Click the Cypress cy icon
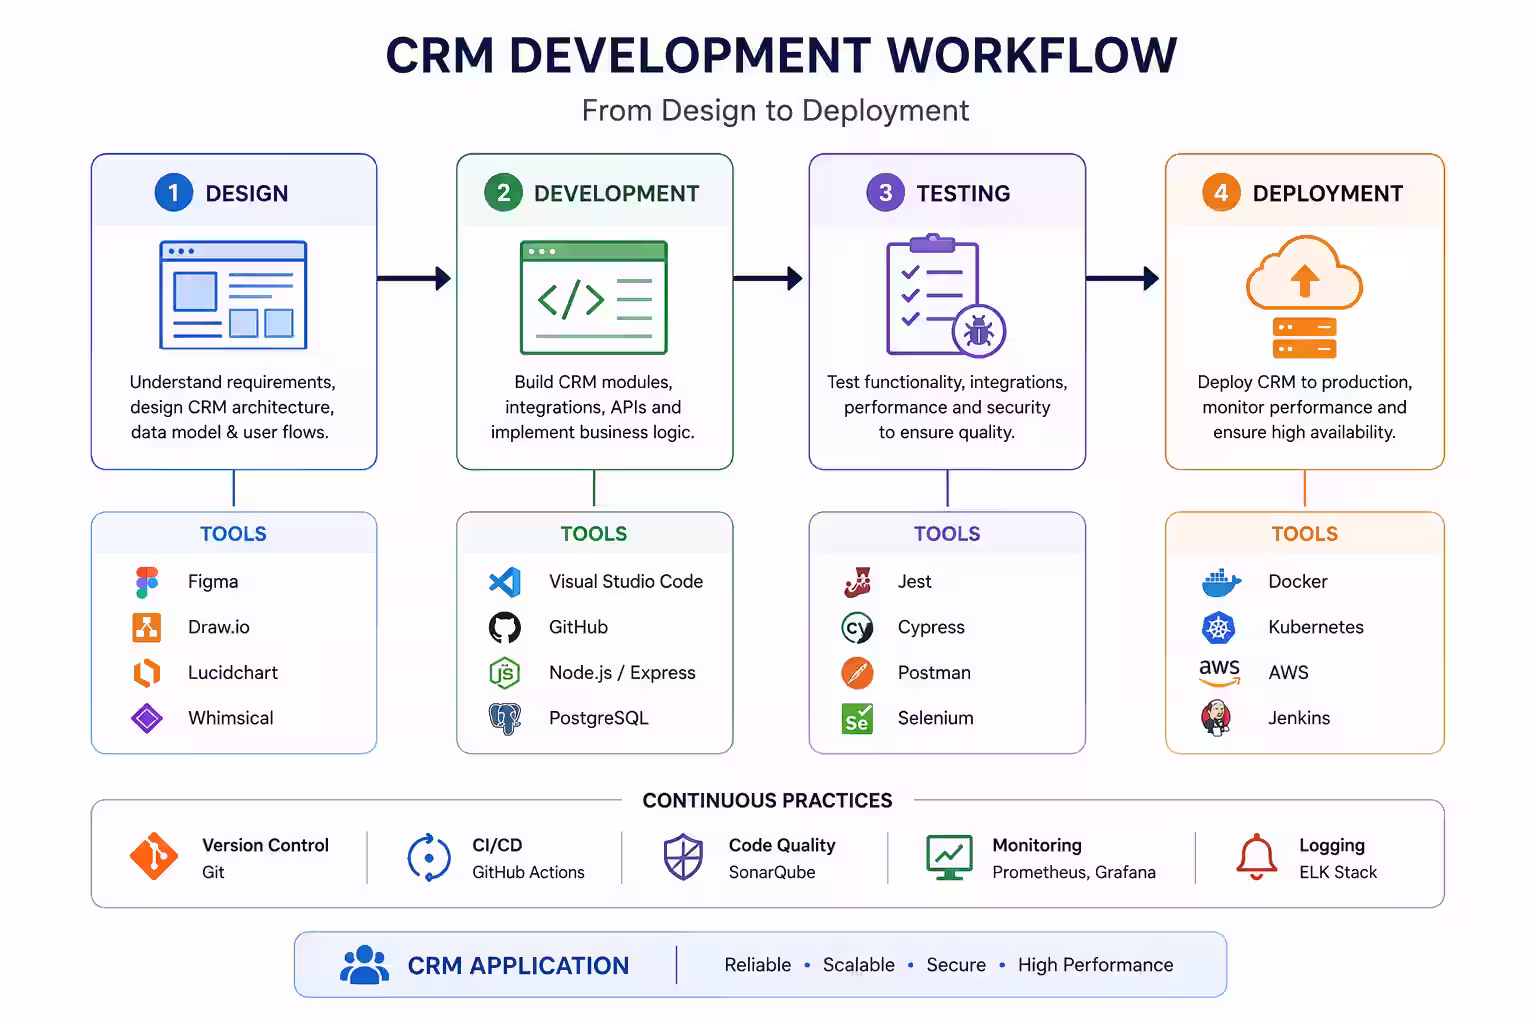1536x1024 pixels. (x=858, y=627)
